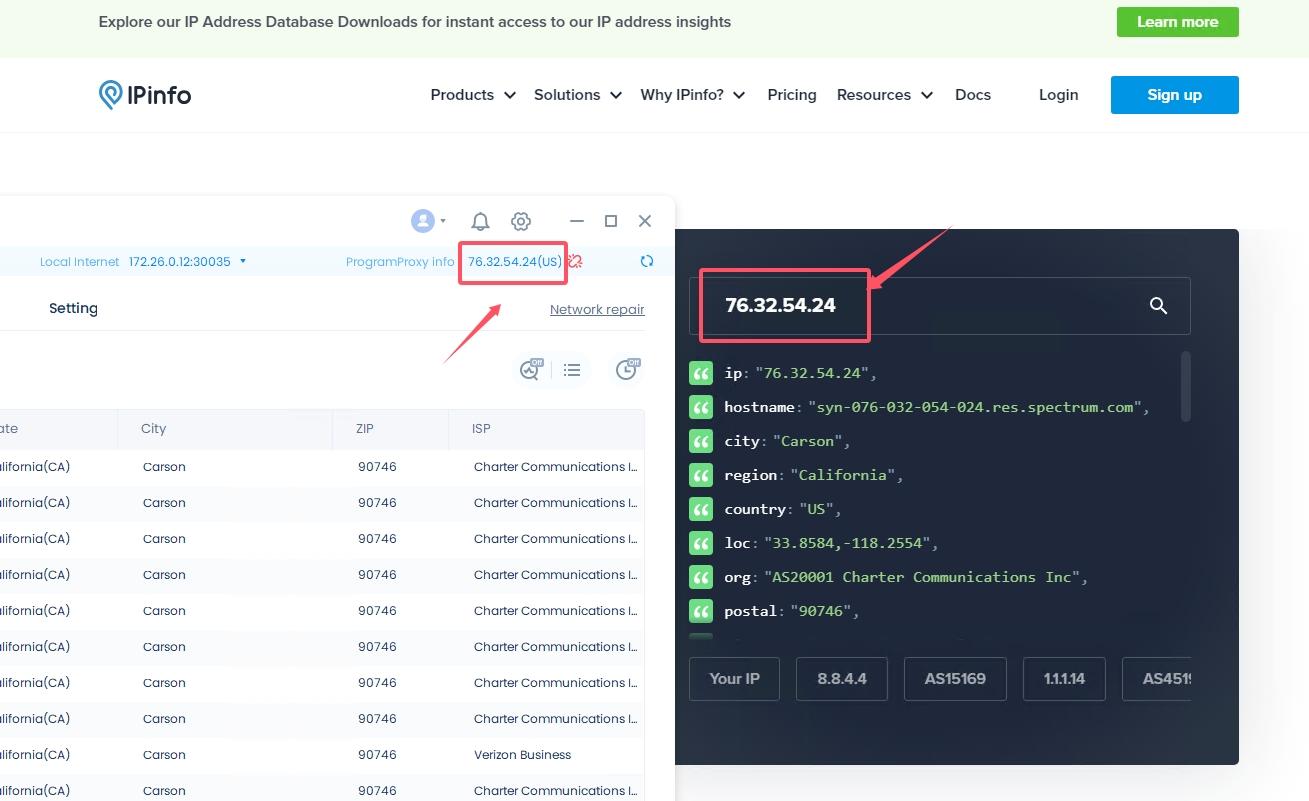The height and width of the screenshot is (801, 1309).
Task: Click the list view icon
Action: (x=572, y=370)
